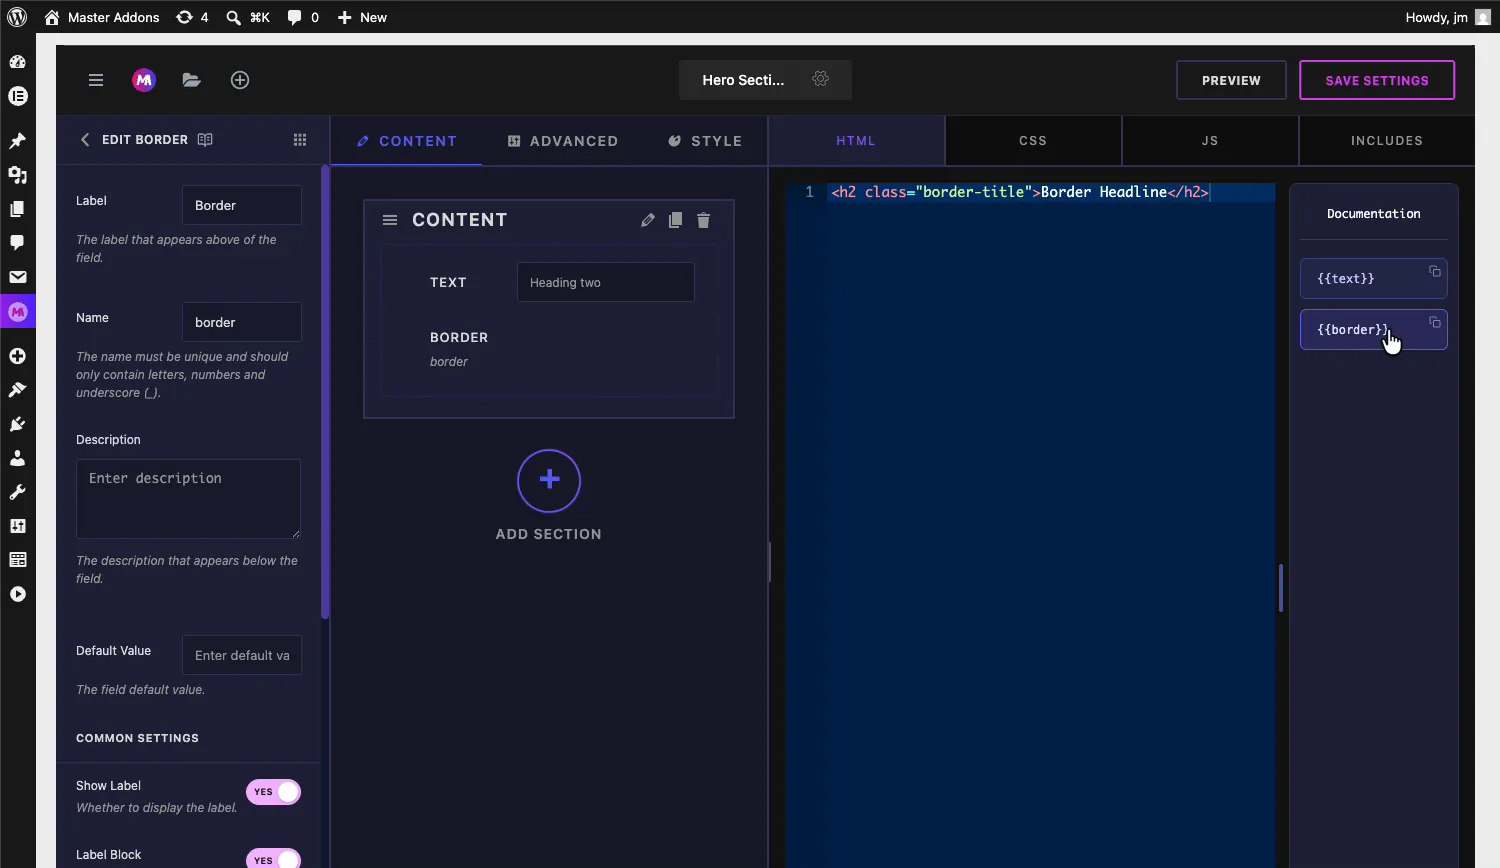Click the play circle icon in sidebar
The width and height of the screenshot is (1500, 868).
17,594
